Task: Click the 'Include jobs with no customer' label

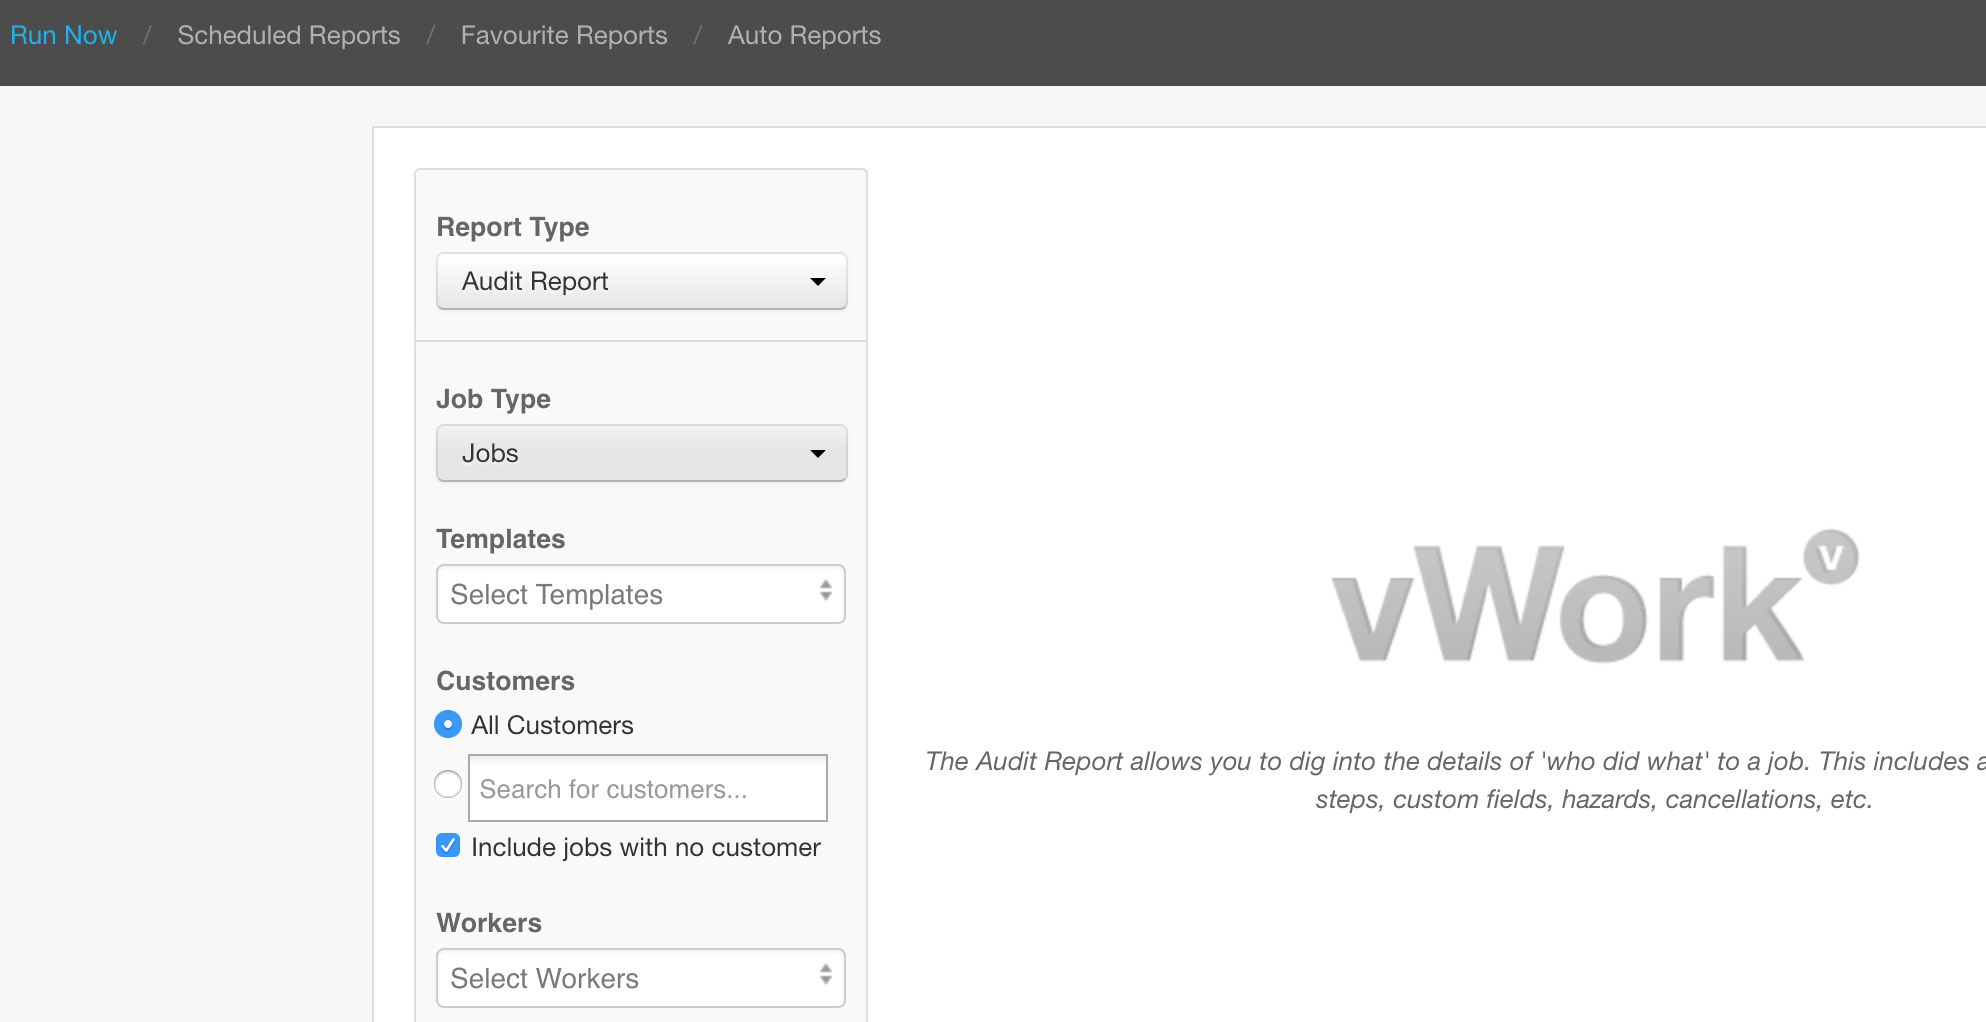Action: point(646,847)
